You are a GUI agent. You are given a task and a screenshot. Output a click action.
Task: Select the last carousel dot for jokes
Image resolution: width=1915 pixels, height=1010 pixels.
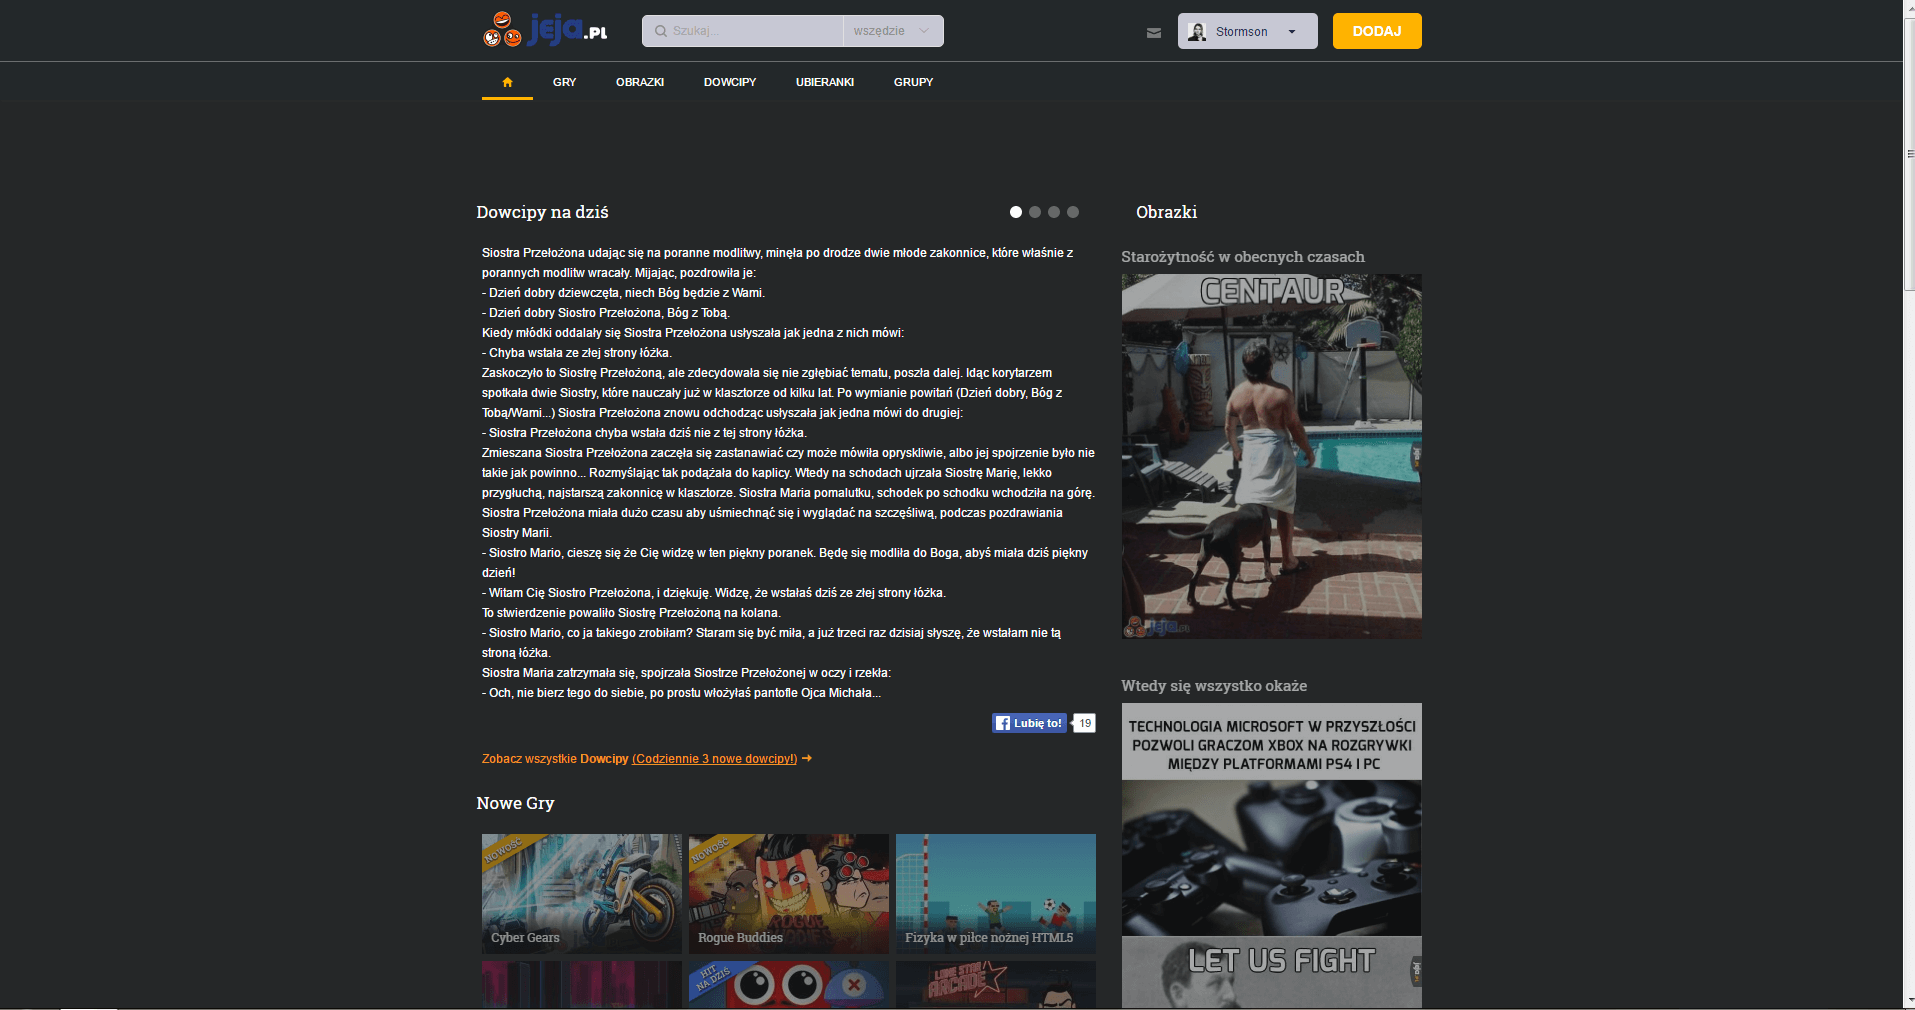coord(1073,212)
